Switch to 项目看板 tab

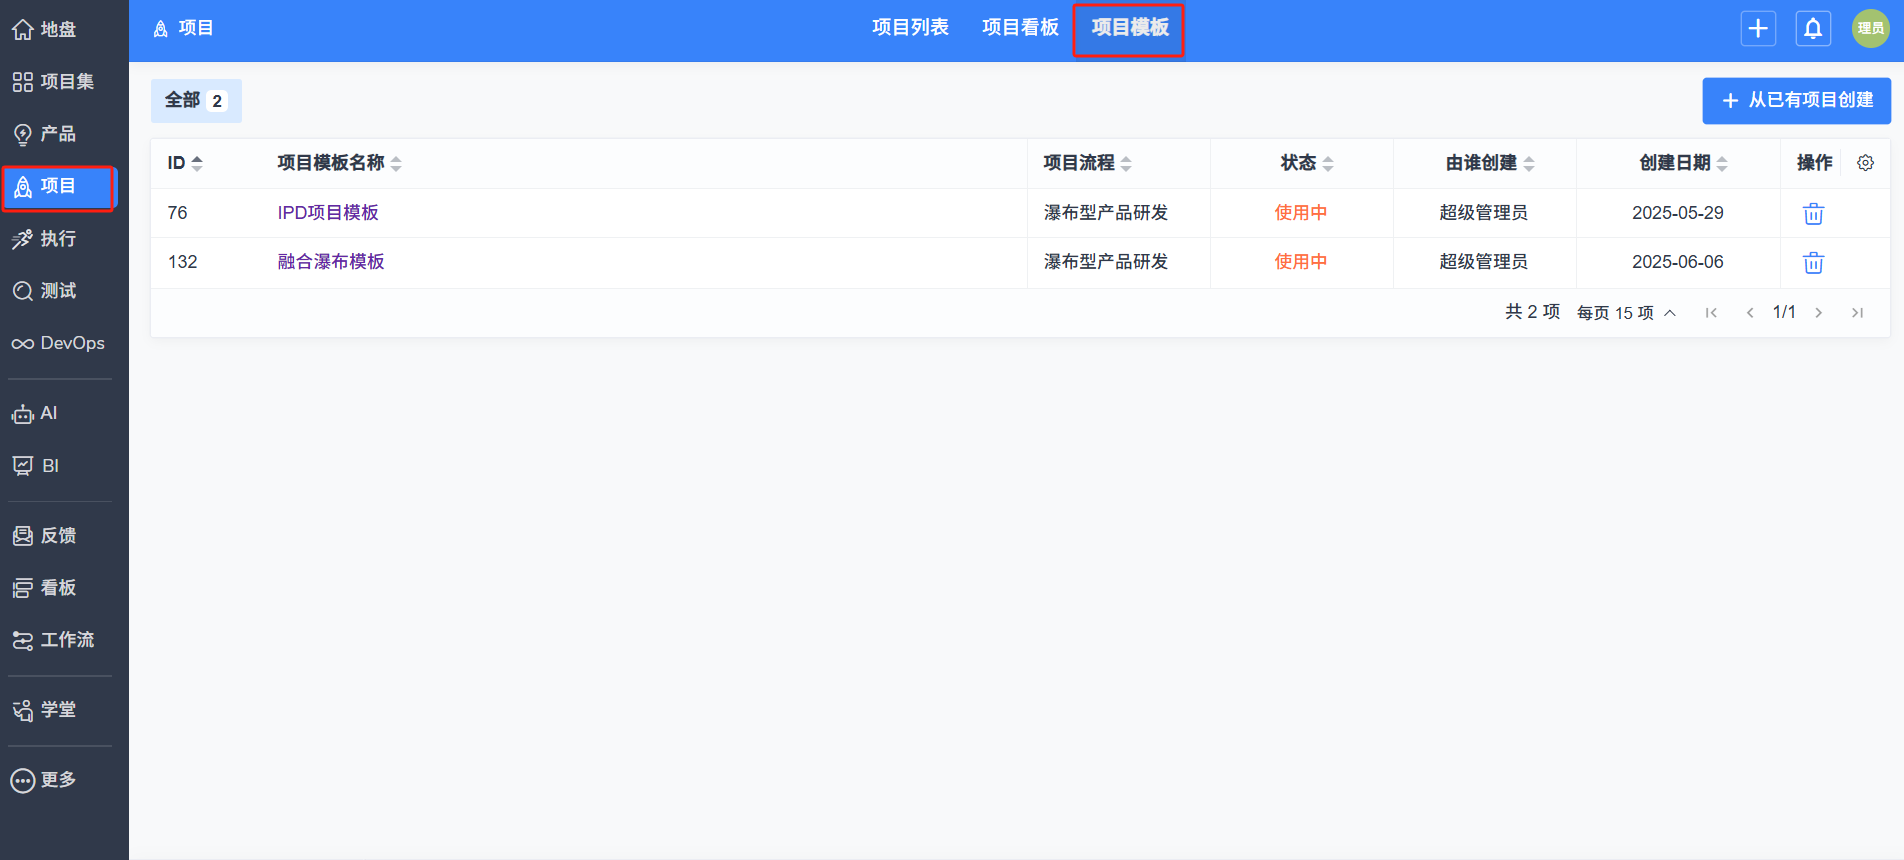[x=1020, y=28]
